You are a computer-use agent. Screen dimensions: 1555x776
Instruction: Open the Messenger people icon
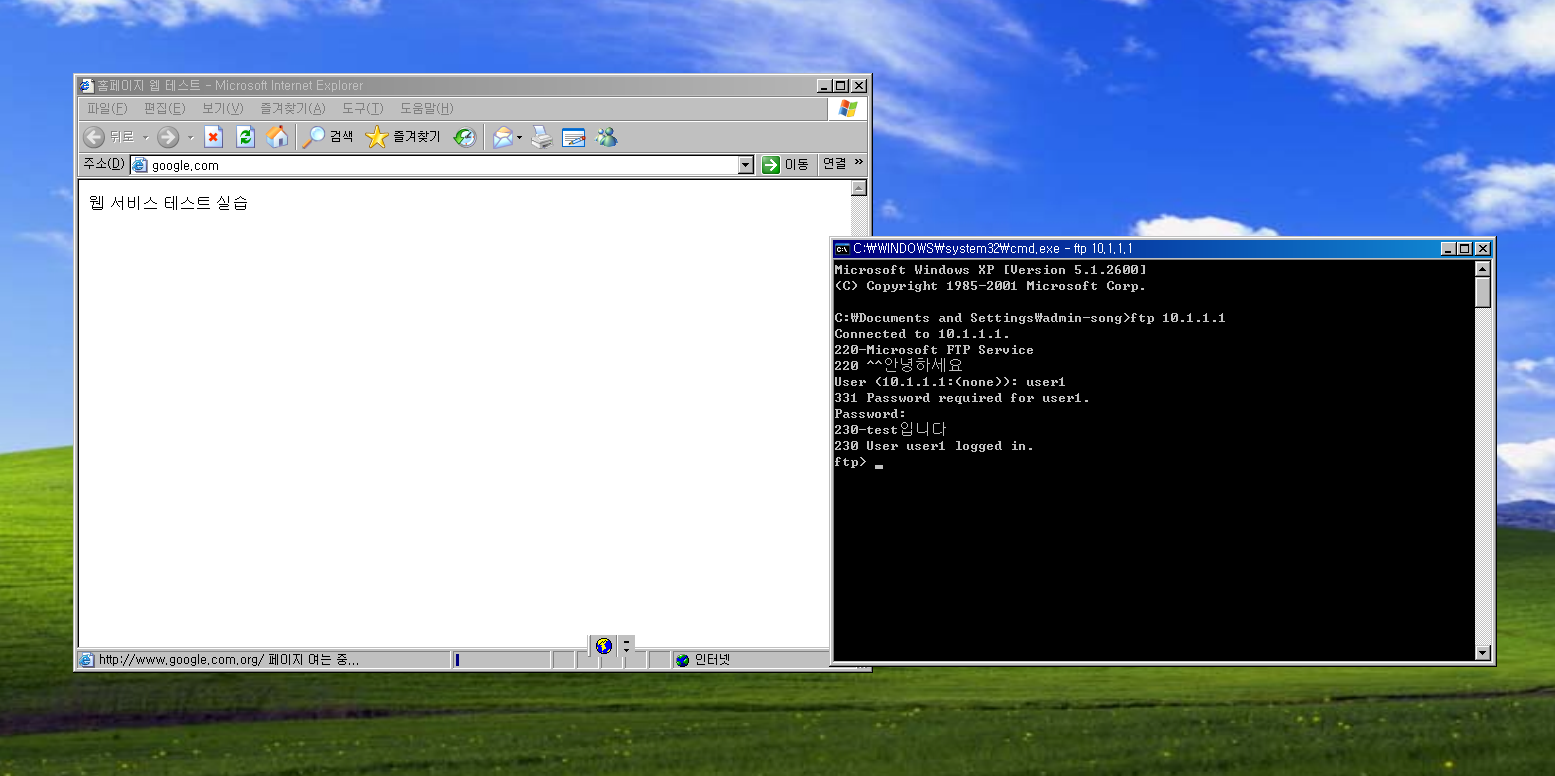(606, 137)
